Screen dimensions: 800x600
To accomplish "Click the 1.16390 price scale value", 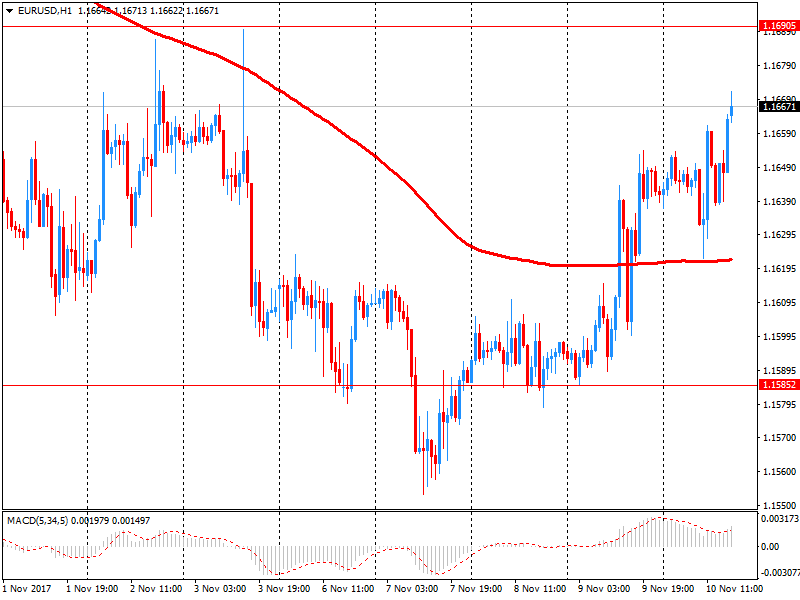I will click(x=779, y=202).
